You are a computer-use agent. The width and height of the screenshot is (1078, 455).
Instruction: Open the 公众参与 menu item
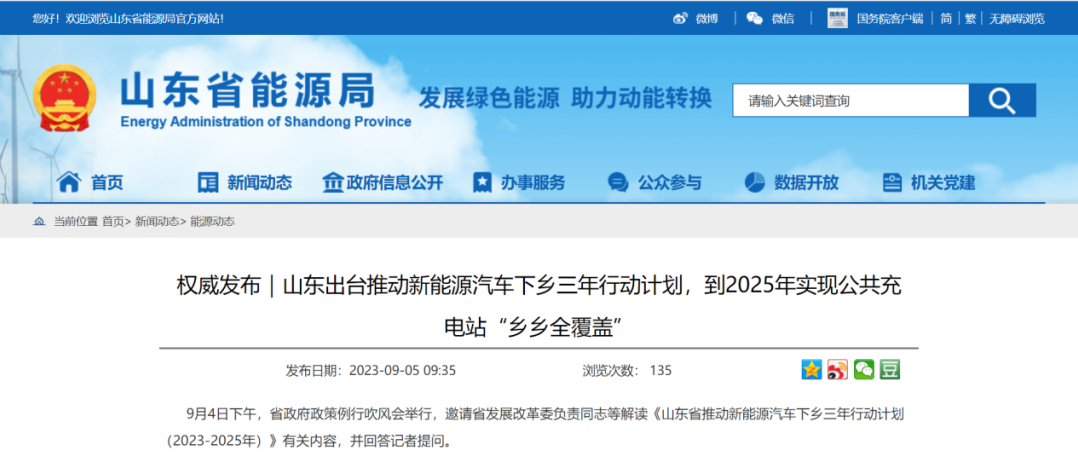click(655, 182)
